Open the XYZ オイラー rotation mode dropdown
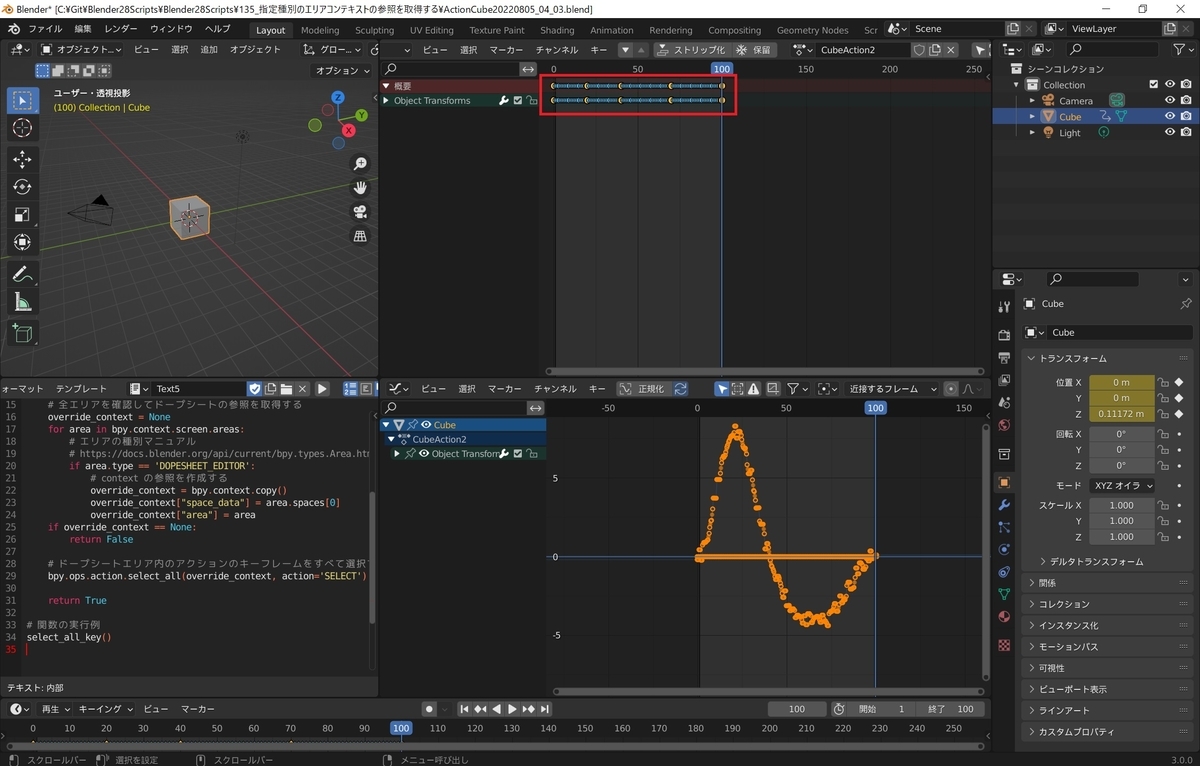Viewport: 1200px width, 766px height. tap(1122, 485)
